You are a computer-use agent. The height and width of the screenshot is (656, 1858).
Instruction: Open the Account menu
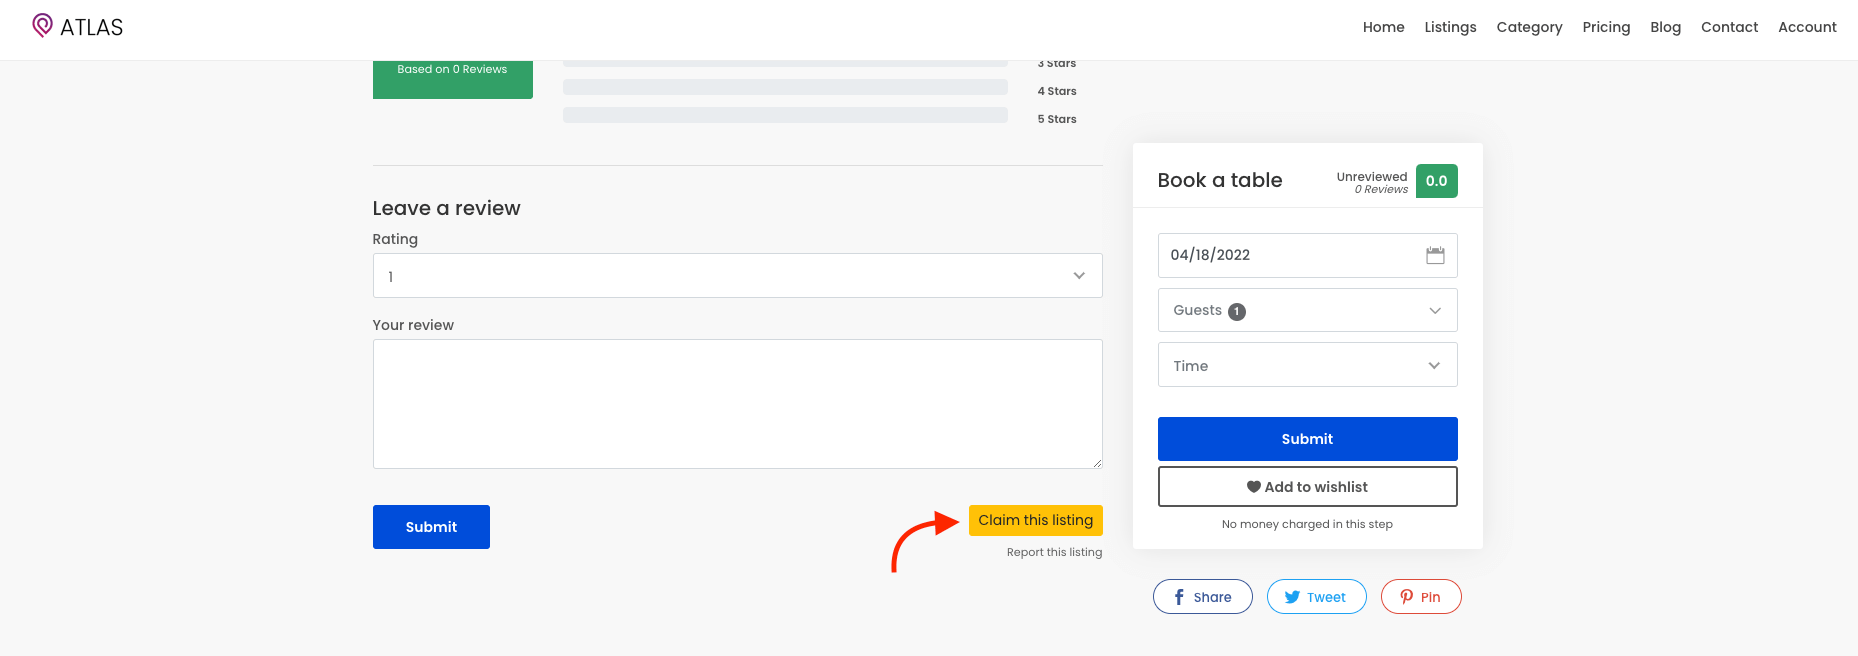[x=1807, y=27]
